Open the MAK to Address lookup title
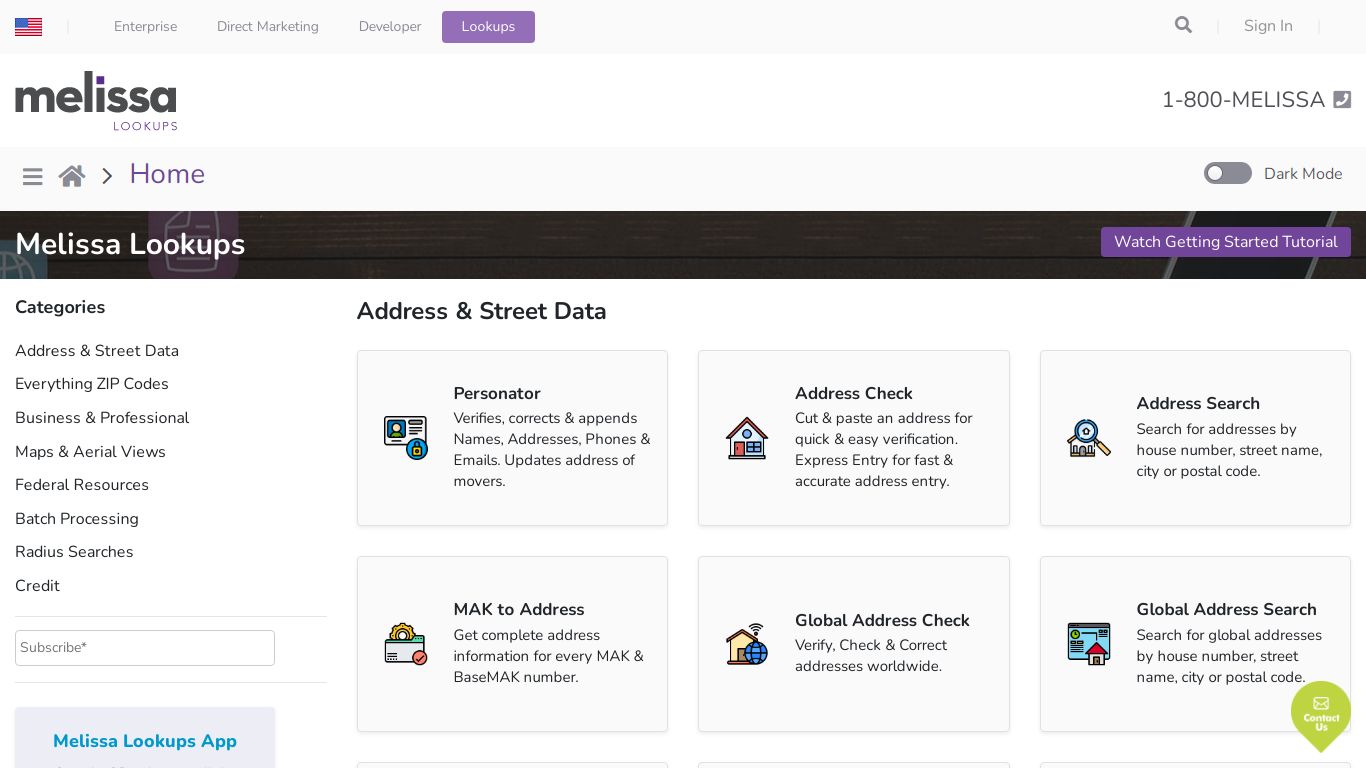 [x=519, y=610]
